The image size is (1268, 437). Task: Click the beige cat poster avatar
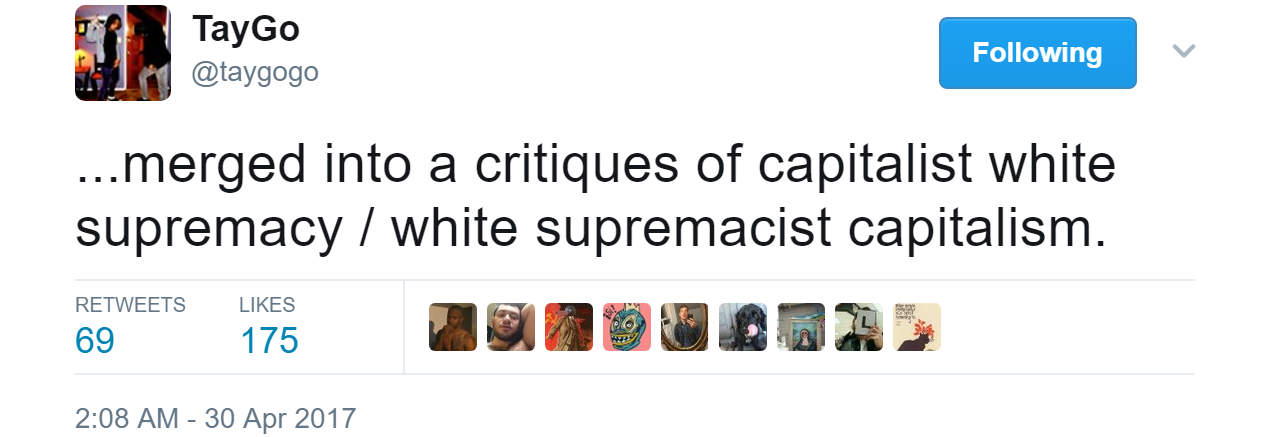click(x=916, y=327)
